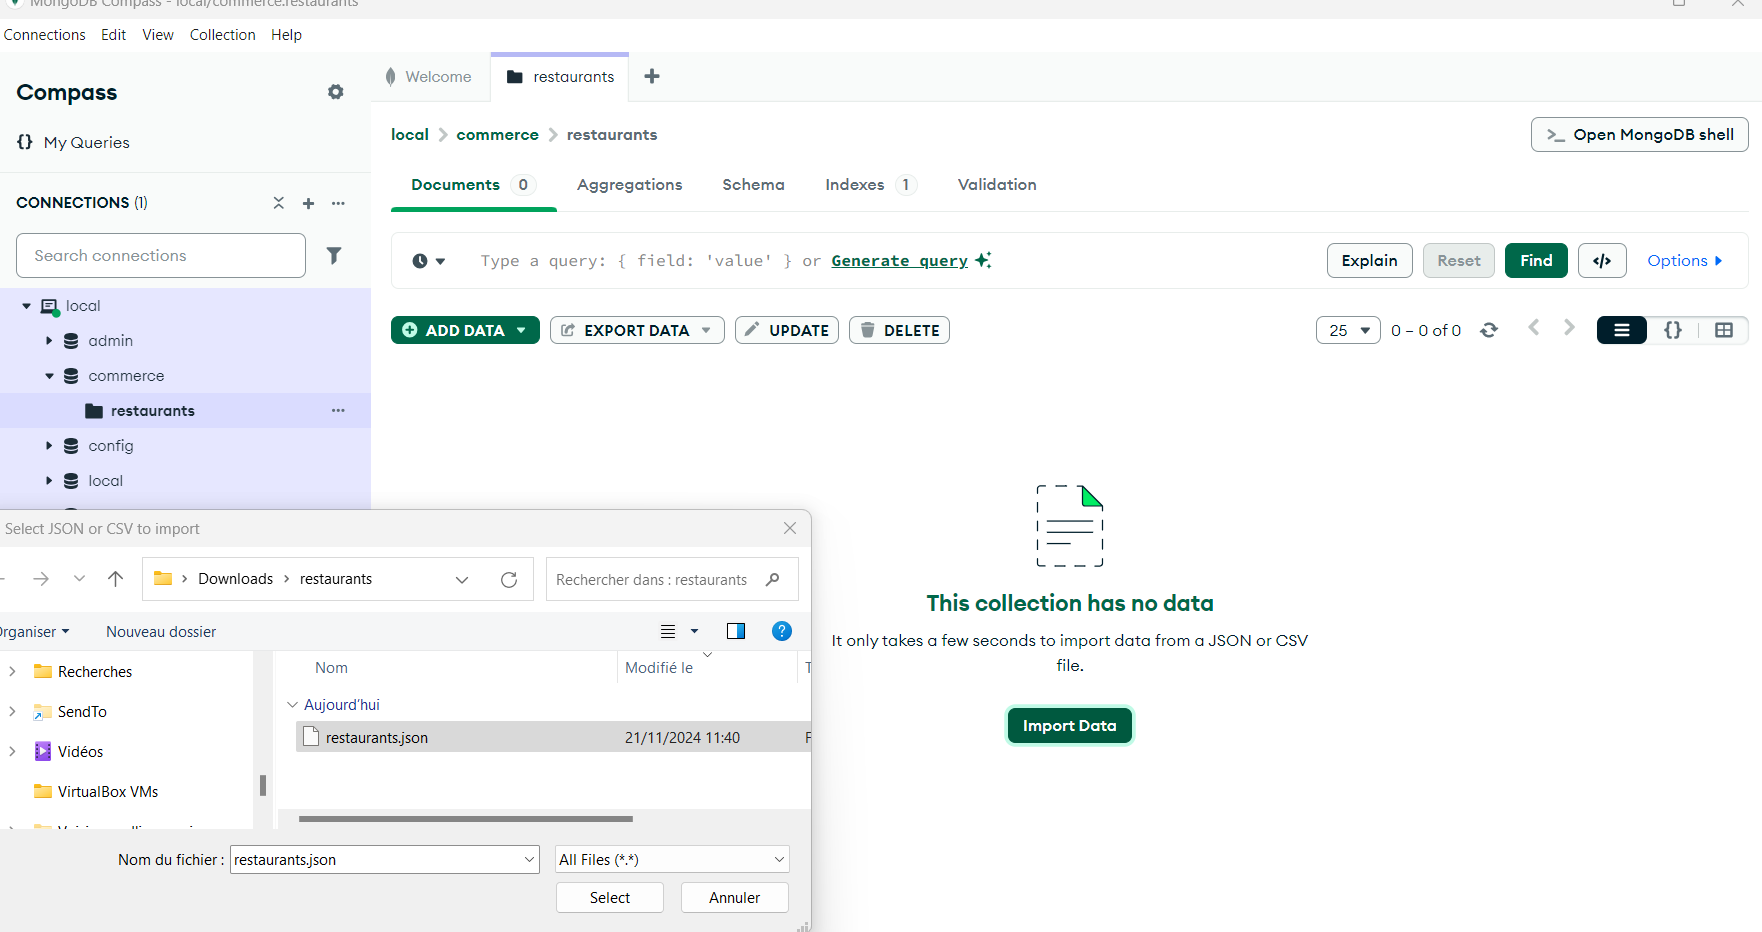Image resolution: width=1762 pixels, height=932 pixels.
Task: Change documents per page from 25
Action: coord(1348,330)
